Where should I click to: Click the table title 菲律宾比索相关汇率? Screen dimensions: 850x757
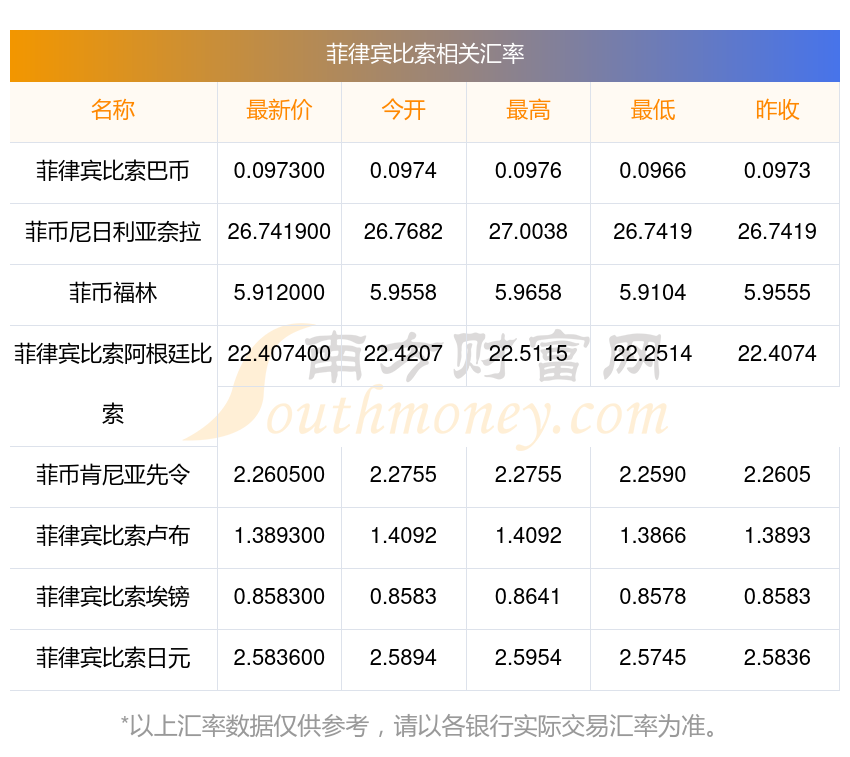click(425, 54)
